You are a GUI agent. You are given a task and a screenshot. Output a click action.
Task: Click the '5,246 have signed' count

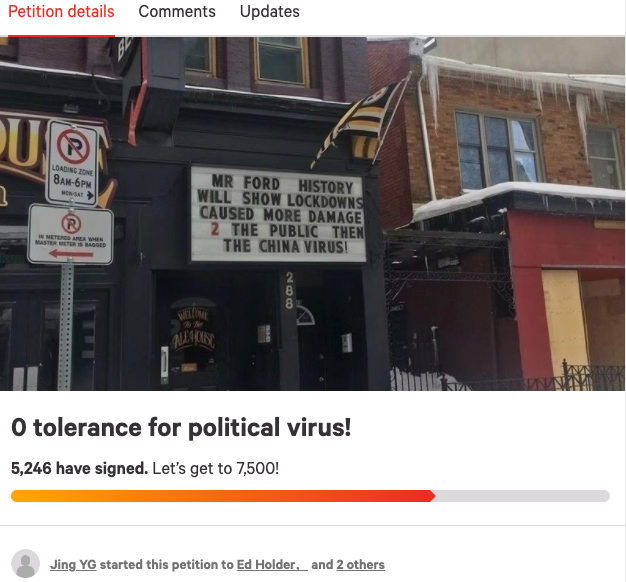click(79, 468)
